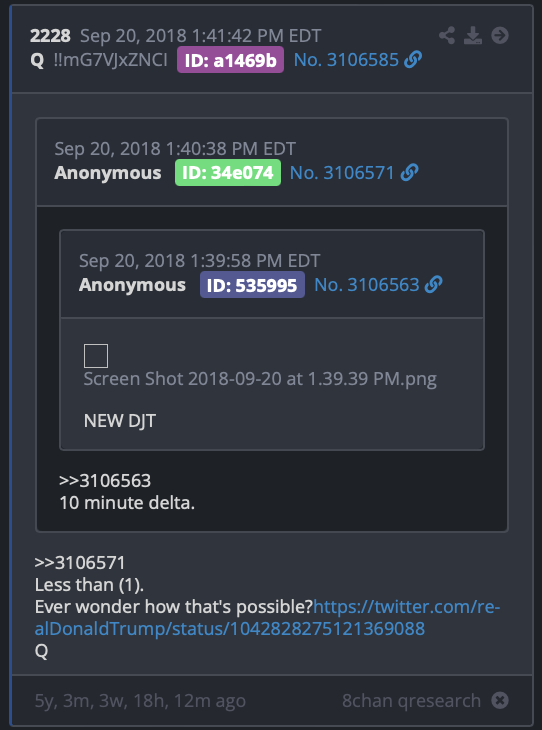The height and width of the screenshot is (730, 542).
Task: Click the Q tripcode !!mG7VJxZNCI
Action: 110,60
